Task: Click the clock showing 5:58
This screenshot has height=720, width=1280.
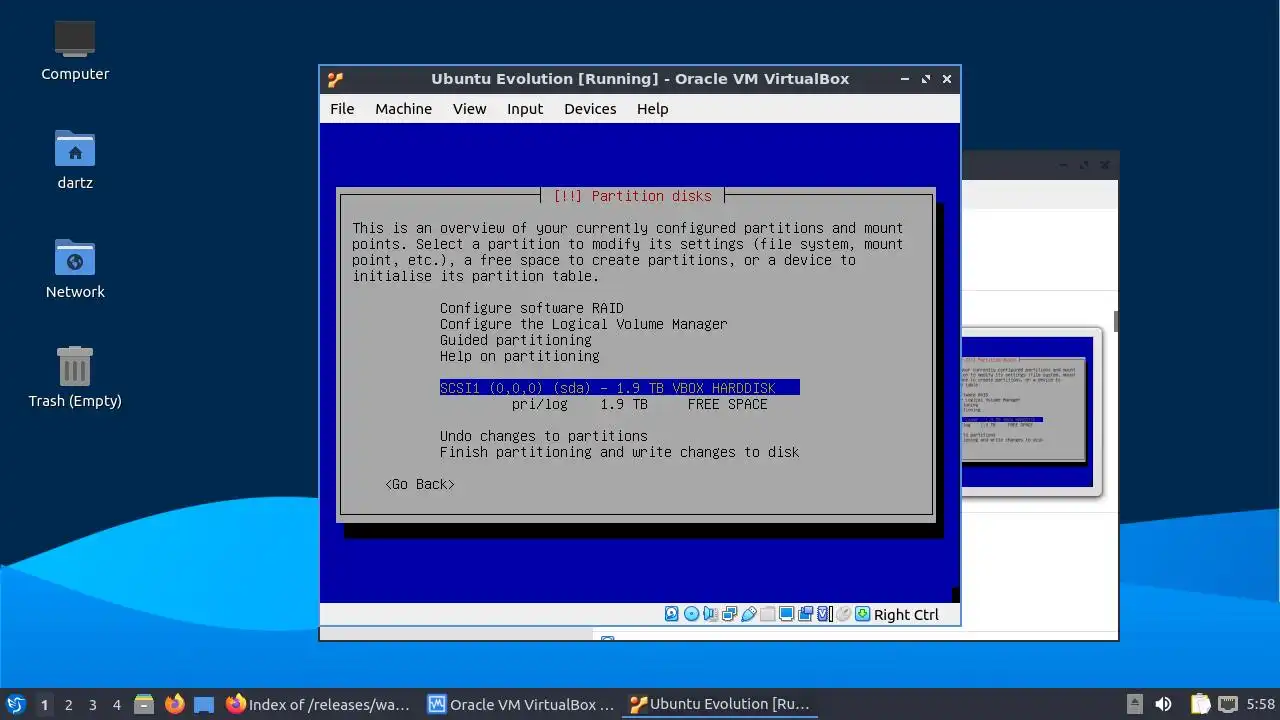Action: [x=1261, y=704]
